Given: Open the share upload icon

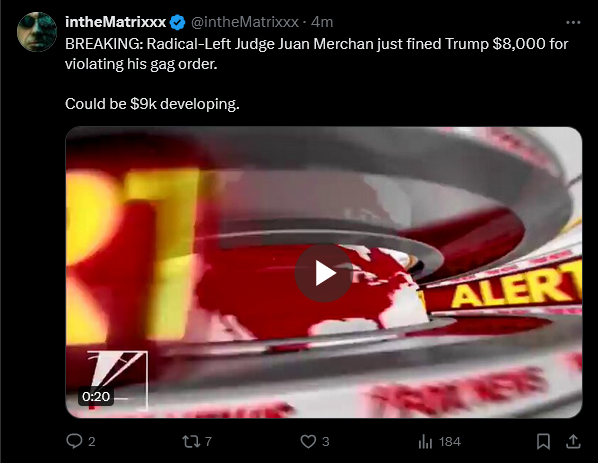Looking at the screenshot, I should pyautogui.click(x=573, y=441).
